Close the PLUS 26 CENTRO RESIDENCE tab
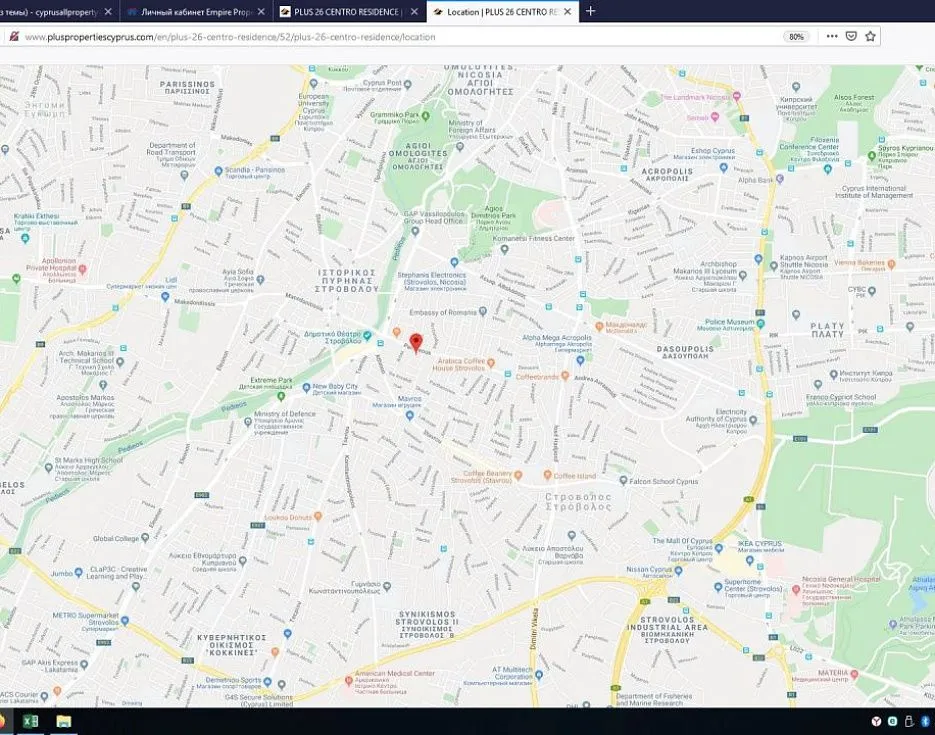Screen dimensions: 935x735 pyautogui.click(x=414, y=11)
